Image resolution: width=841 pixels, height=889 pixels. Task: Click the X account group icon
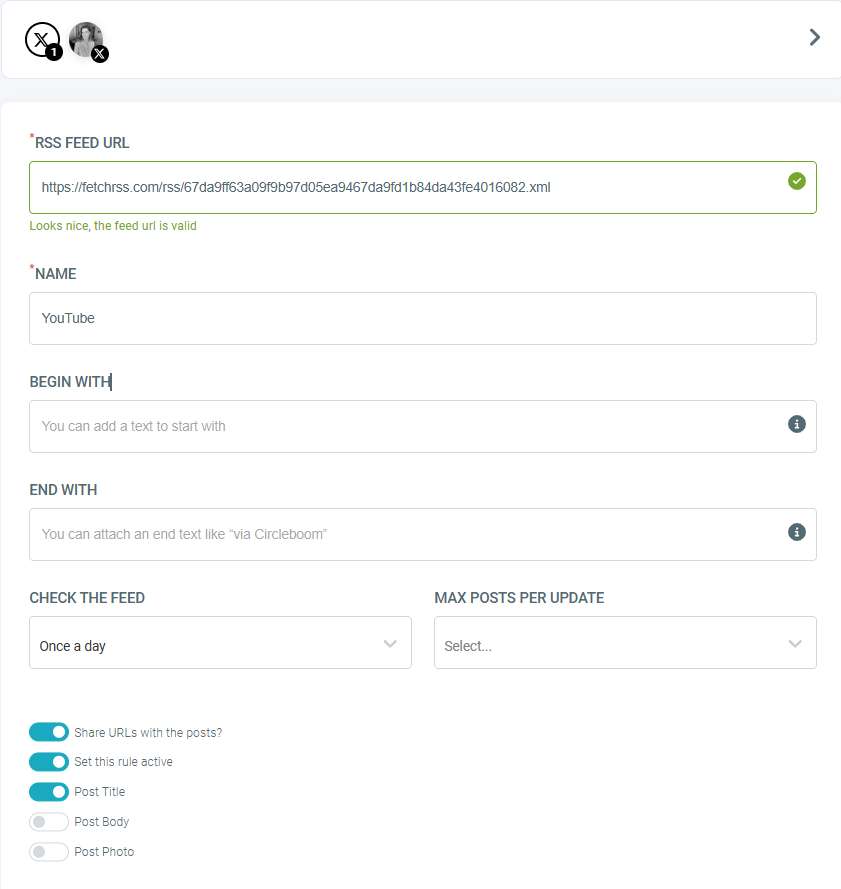(x=42, y=40)
